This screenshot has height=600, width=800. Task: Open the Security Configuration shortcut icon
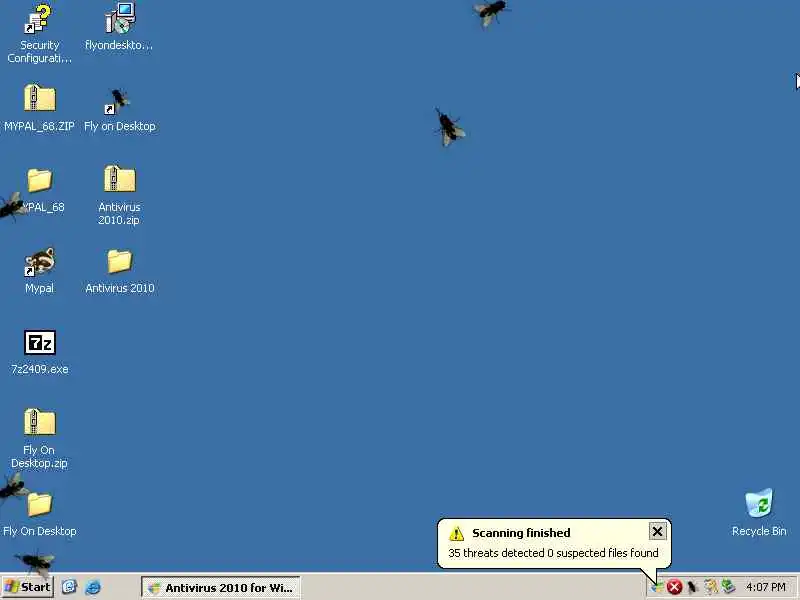(39, 19)
